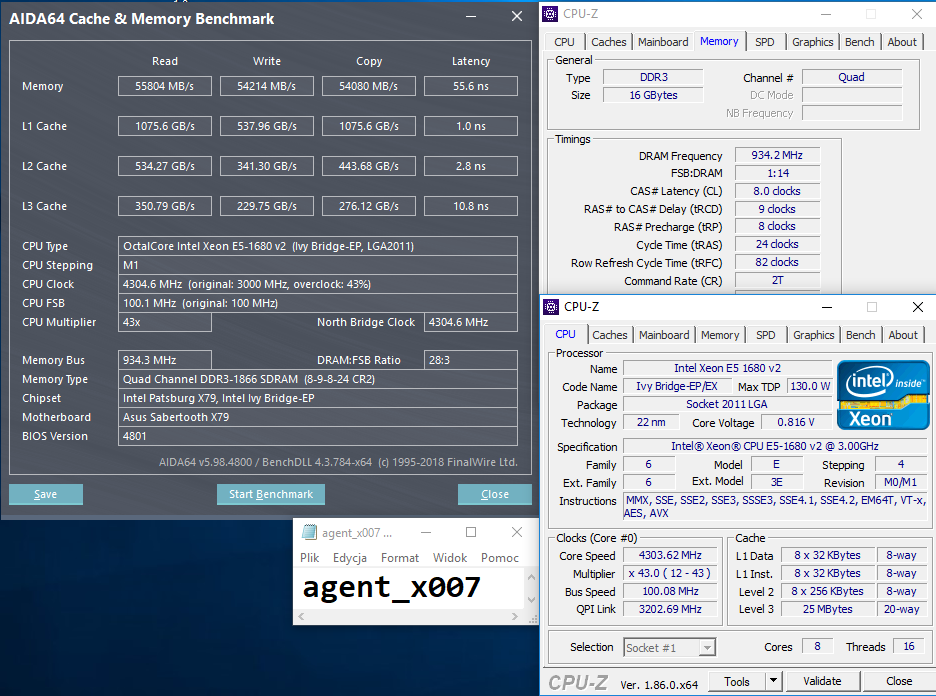Click the Asus Sabertooth X79 motherboard field
Viewport: 936px width, 696px height.
point(318,417)
